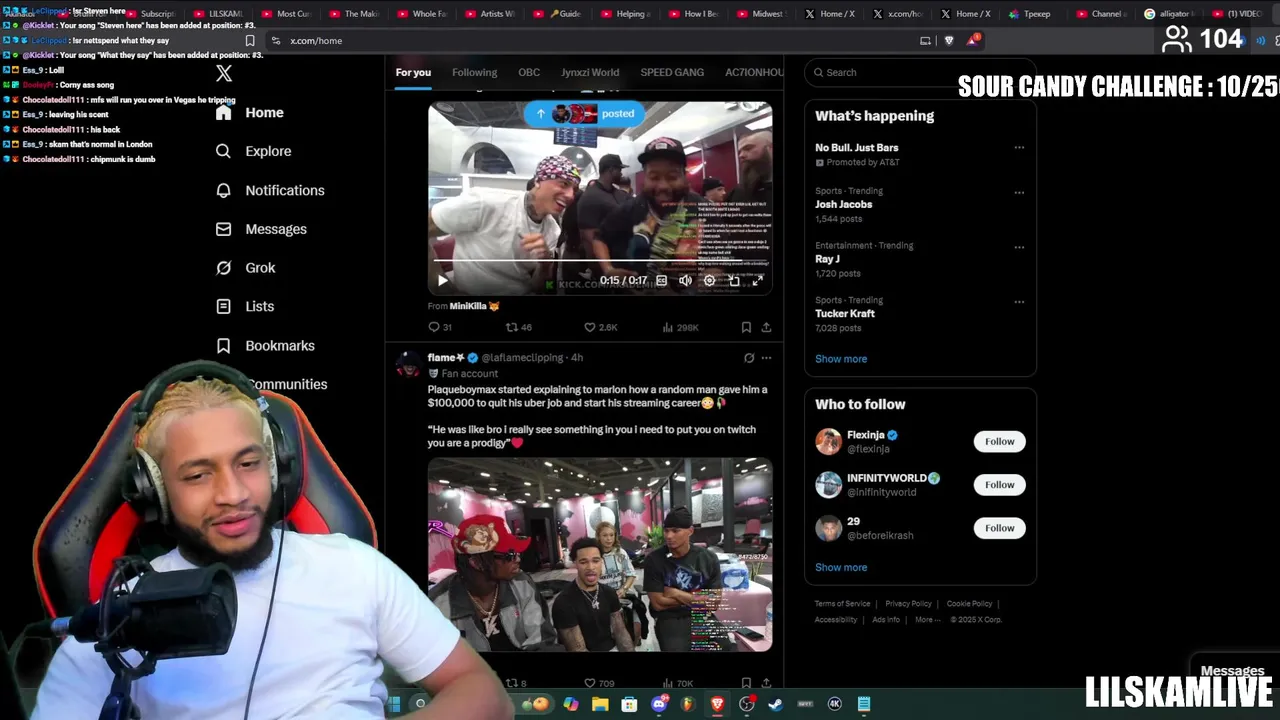Open Grok explain icon on flame's post

point(749,357)
